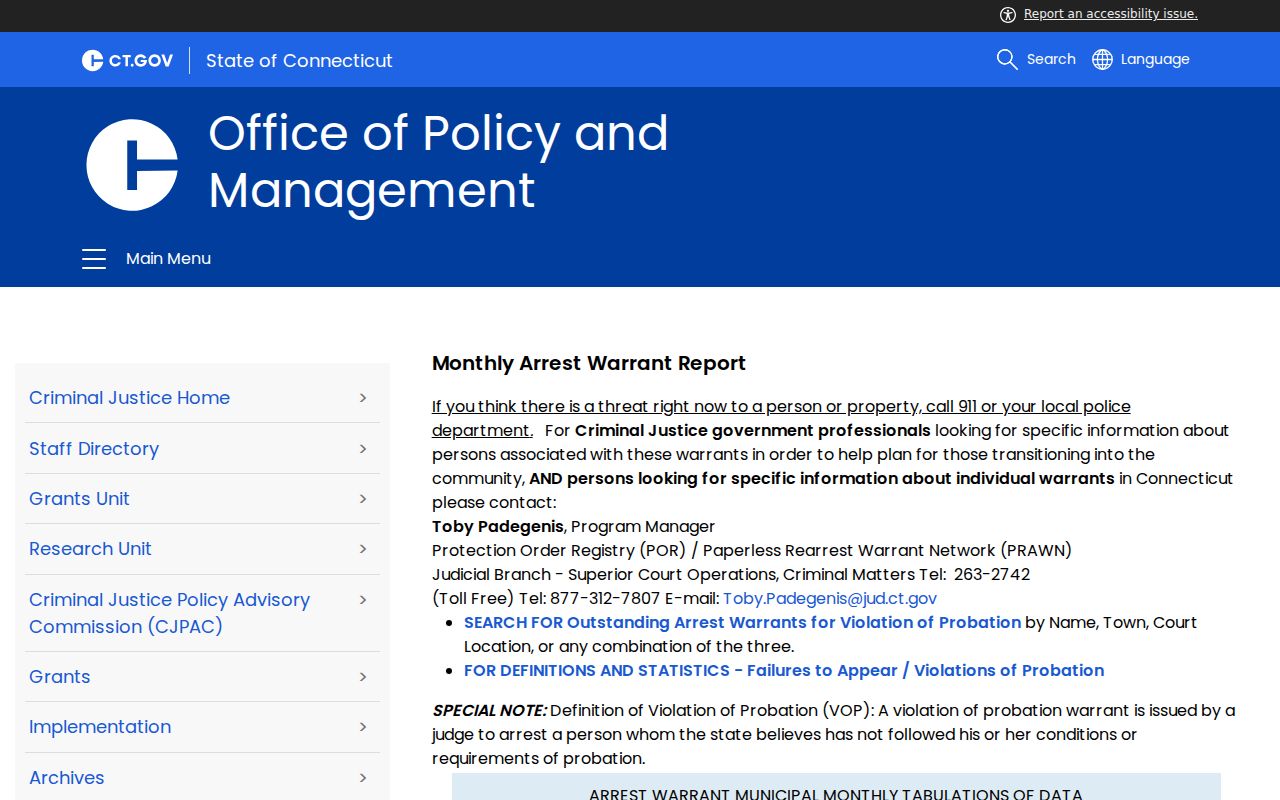
Task: Click the CT.GOV logo
Action: pos(127,60)
